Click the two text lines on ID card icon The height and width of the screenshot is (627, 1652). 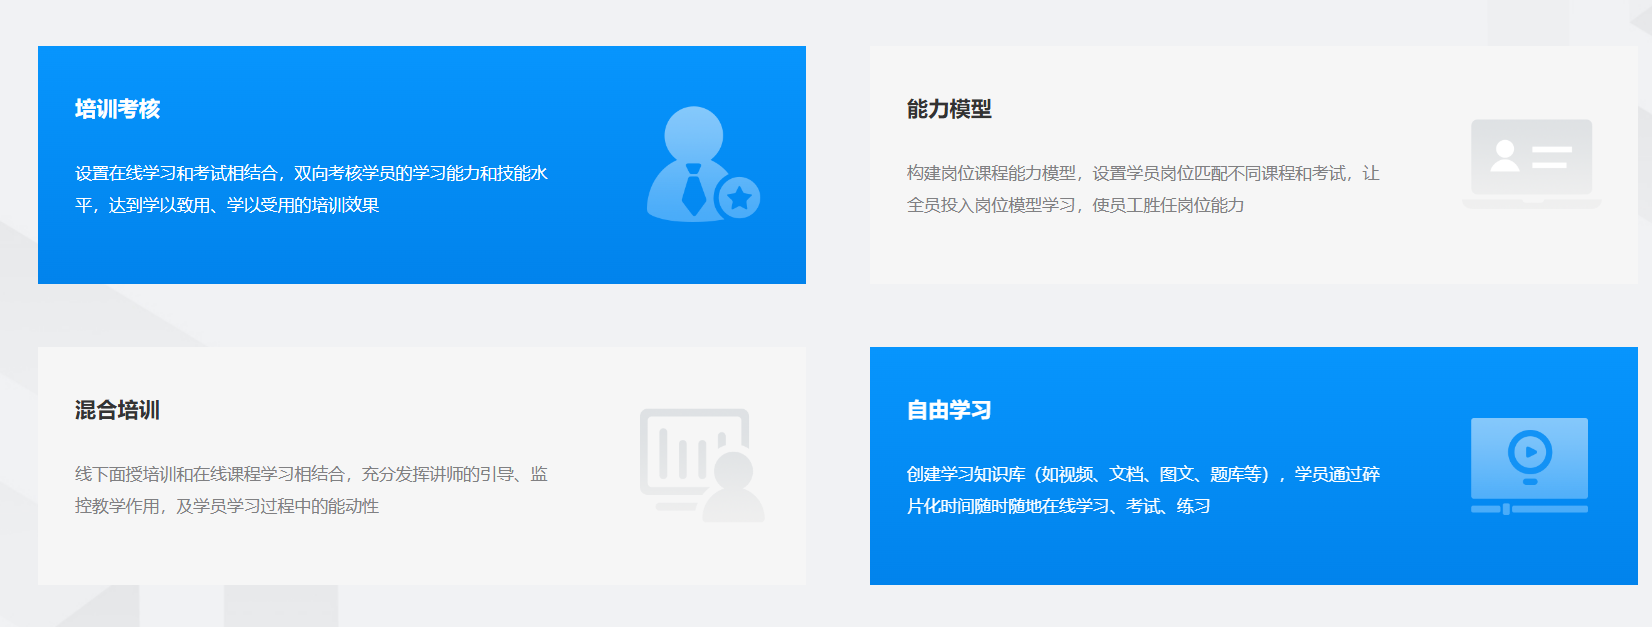point(1551,157)
